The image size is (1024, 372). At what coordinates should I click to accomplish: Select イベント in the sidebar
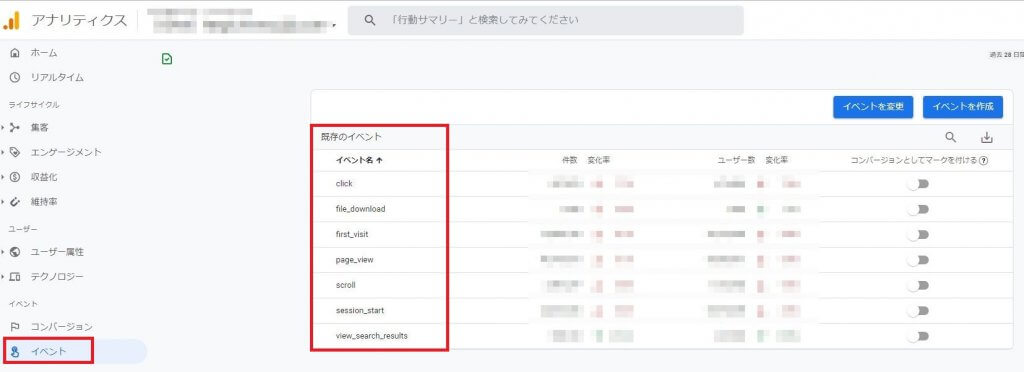48,352
